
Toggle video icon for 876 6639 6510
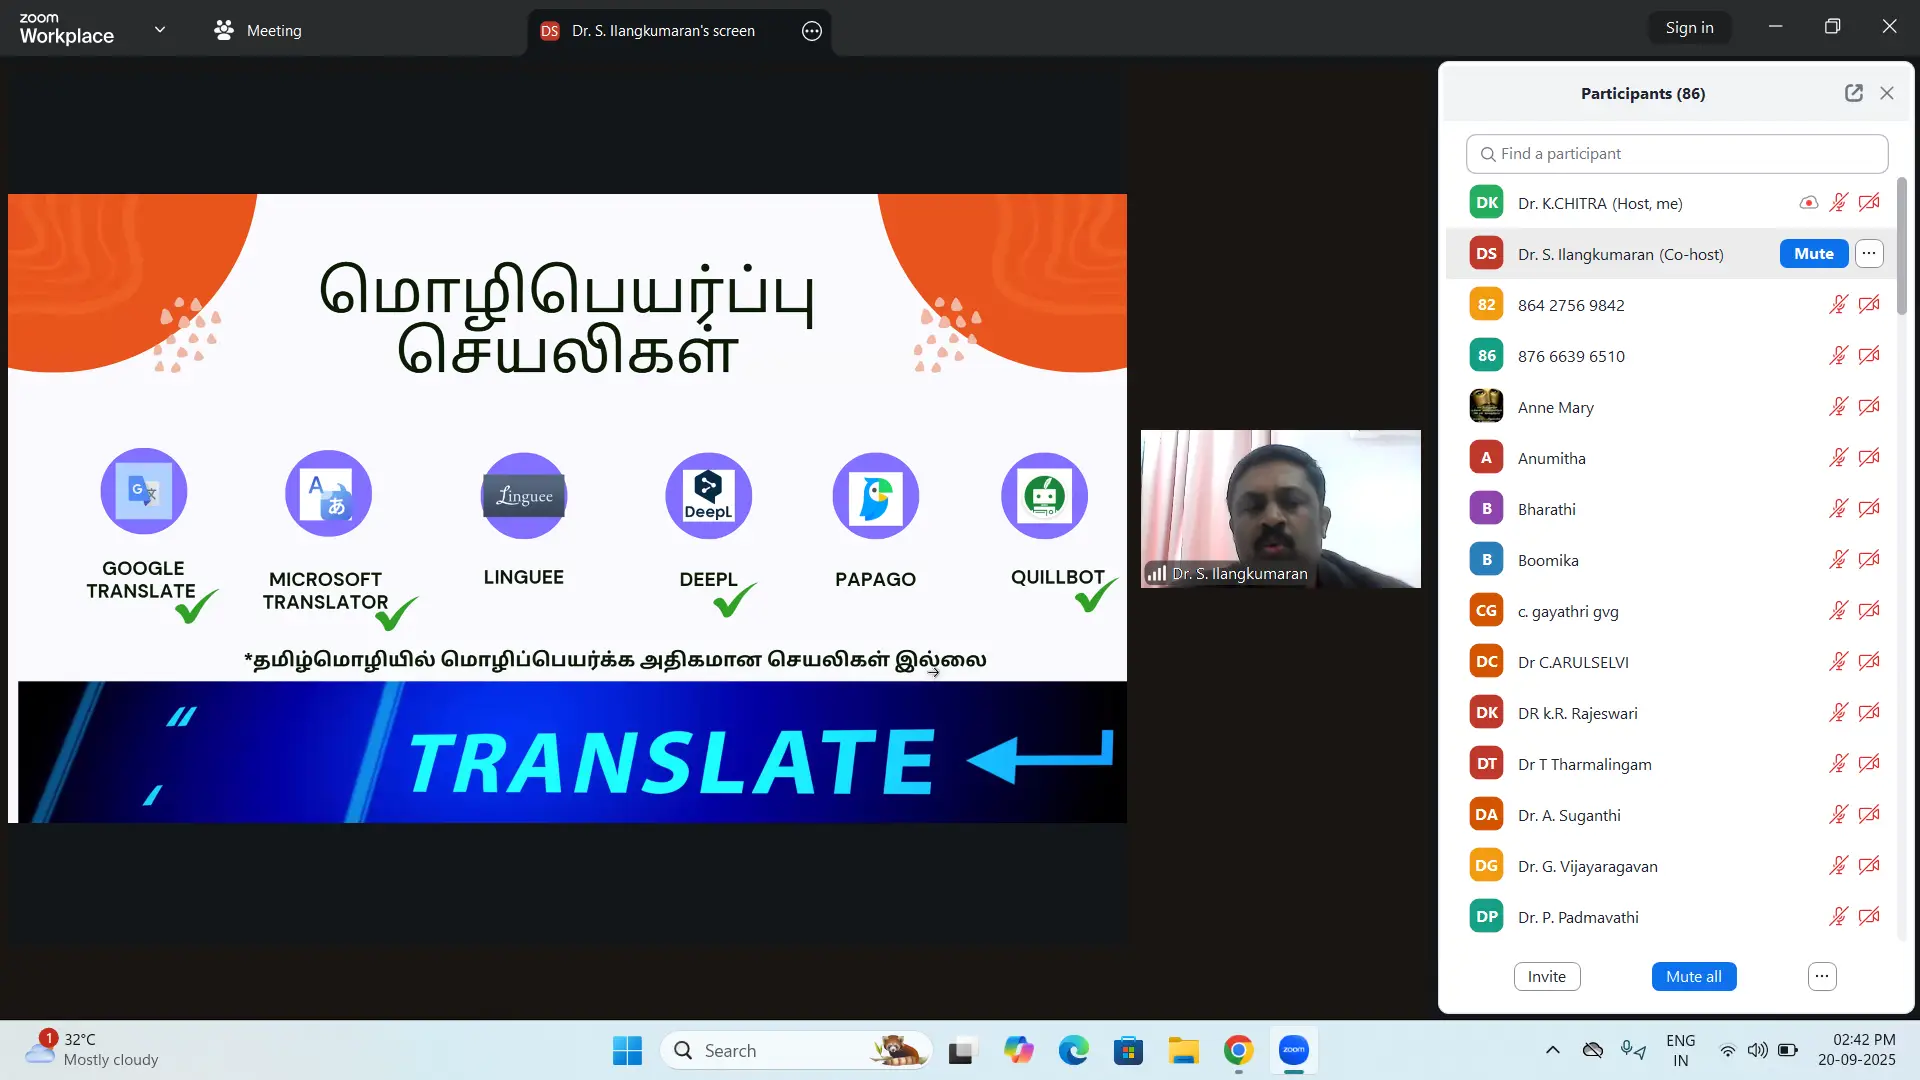(x=1869, y=356)
